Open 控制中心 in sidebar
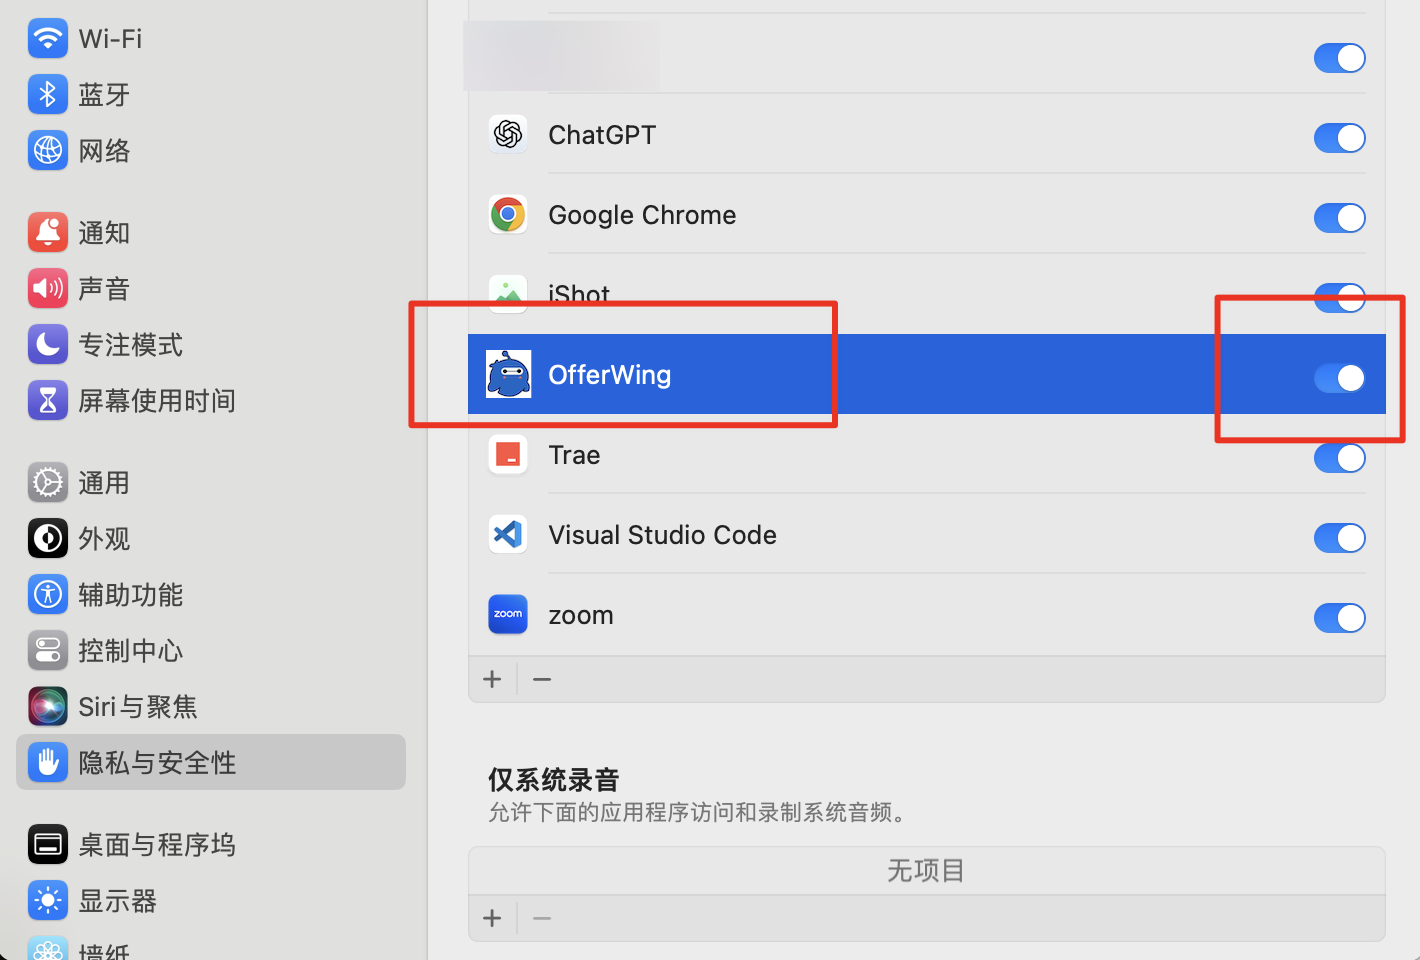The width and height of the screenshot is (1420, 960). point(130,651)
